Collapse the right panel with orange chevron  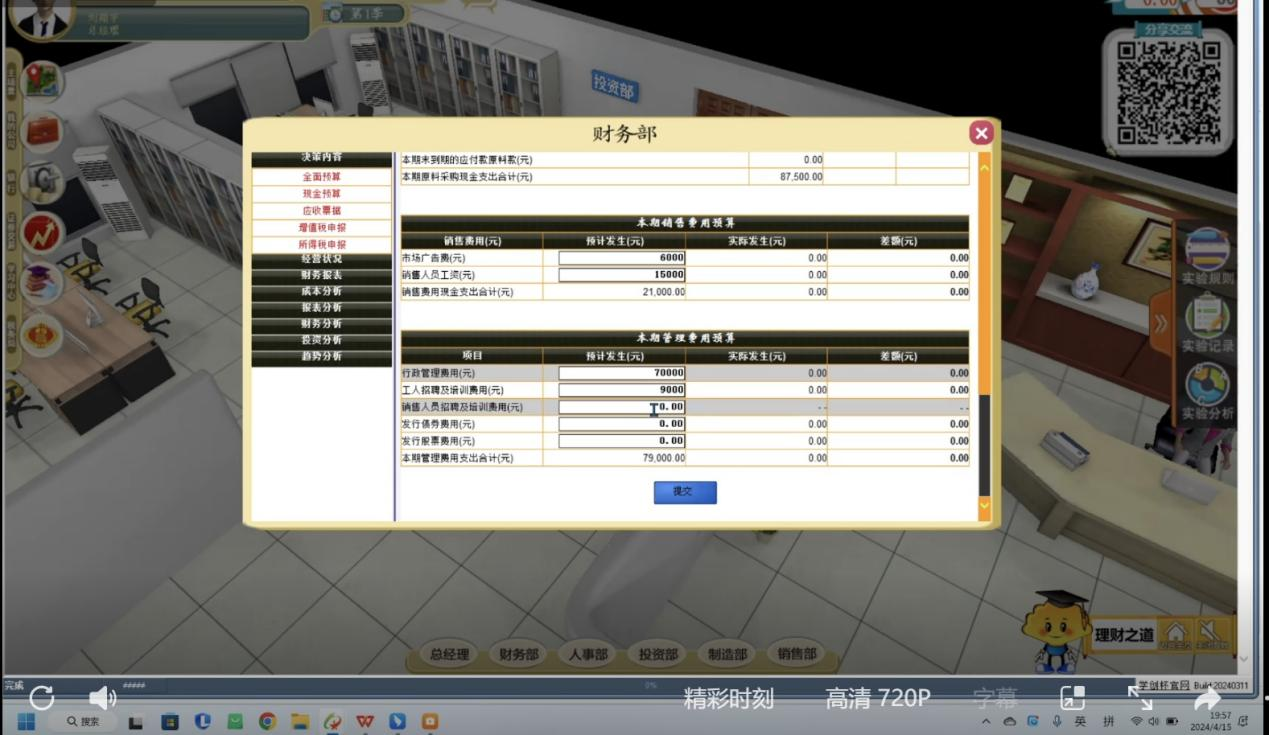pos(1160,323)
